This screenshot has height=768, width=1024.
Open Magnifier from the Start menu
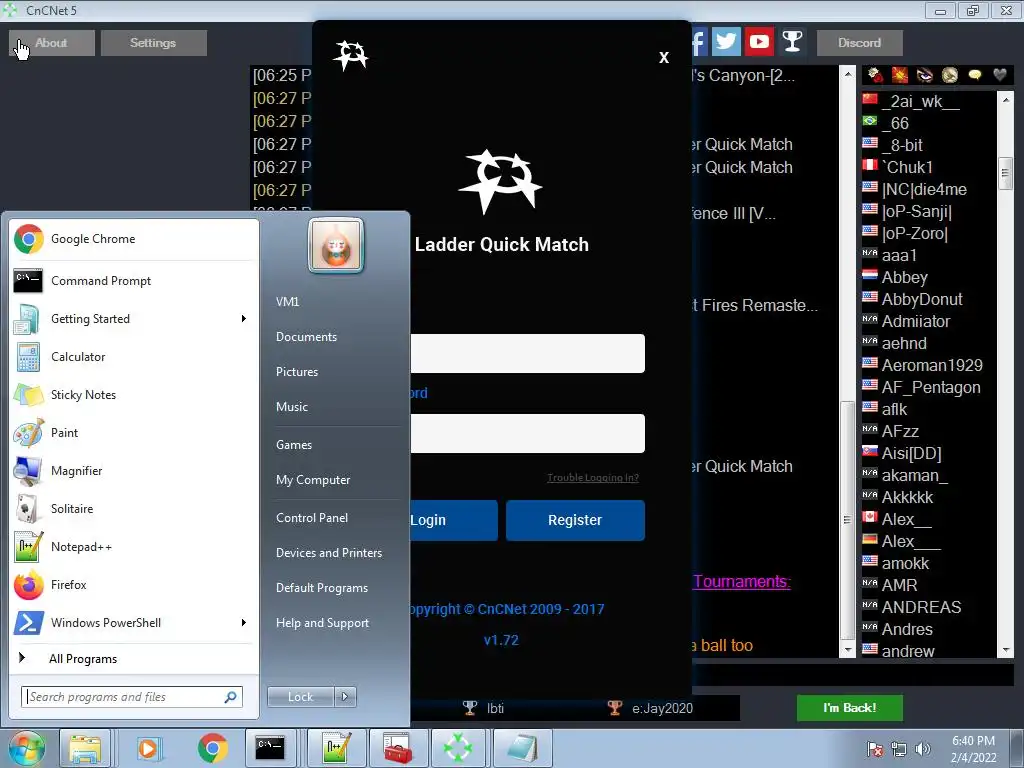134,471
